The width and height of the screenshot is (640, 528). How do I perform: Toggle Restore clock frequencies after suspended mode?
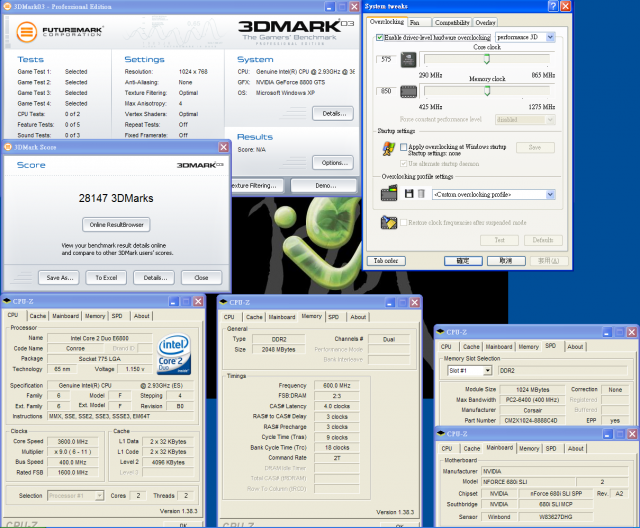(404, 222)
